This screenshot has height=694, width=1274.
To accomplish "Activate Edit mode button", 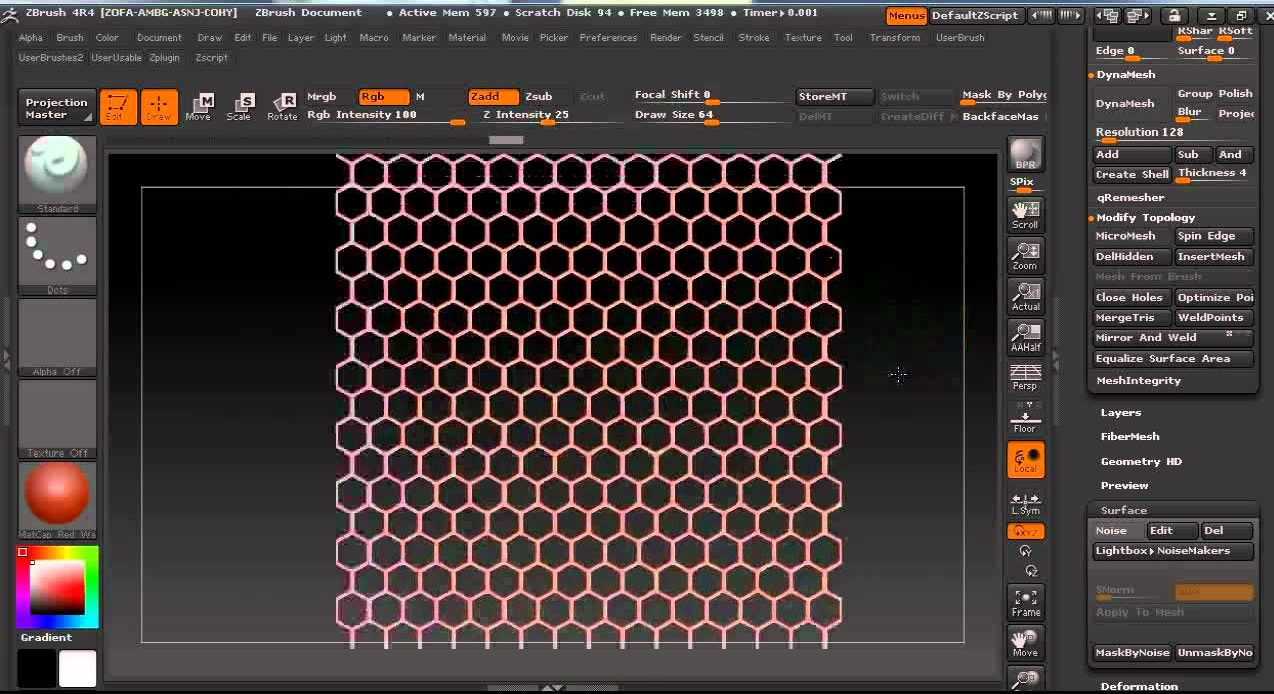I will (x=118, y=107).
